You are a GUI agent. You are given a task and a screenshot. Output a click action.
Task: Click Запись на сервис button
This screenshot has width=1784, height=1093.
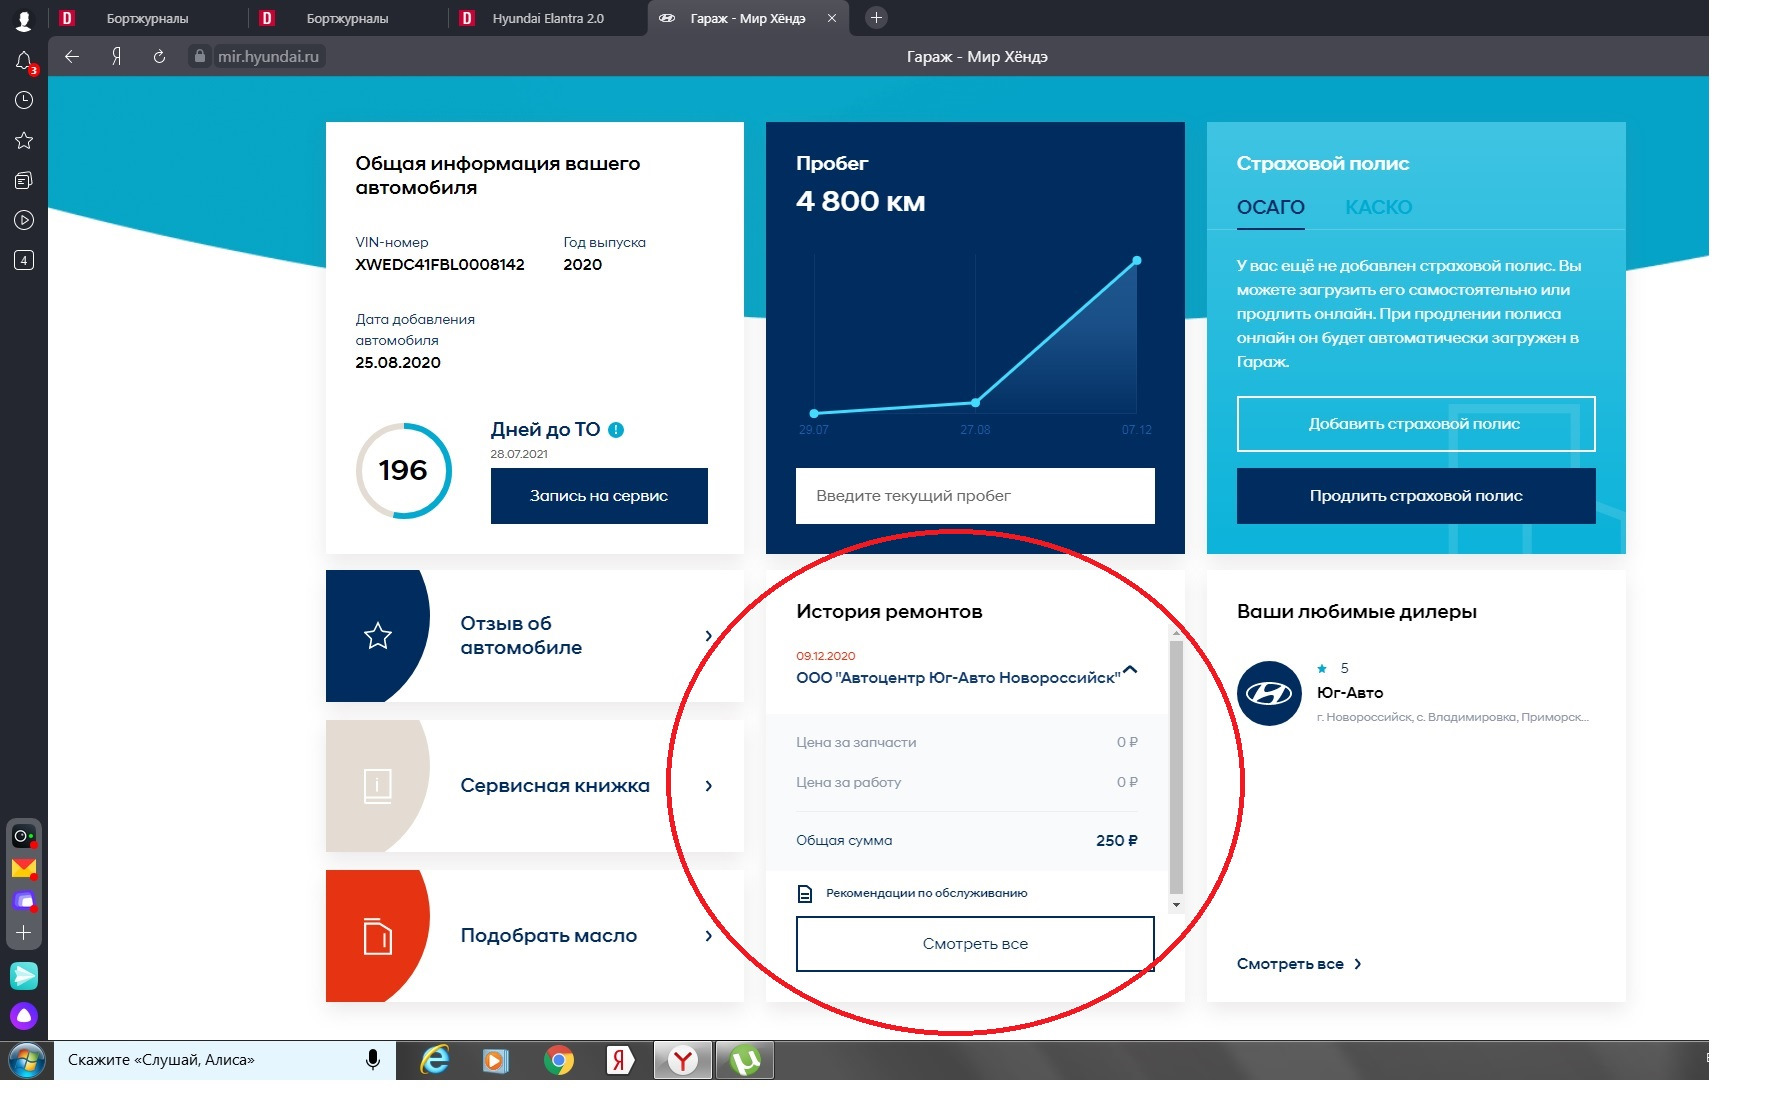(x=599, y=496)
